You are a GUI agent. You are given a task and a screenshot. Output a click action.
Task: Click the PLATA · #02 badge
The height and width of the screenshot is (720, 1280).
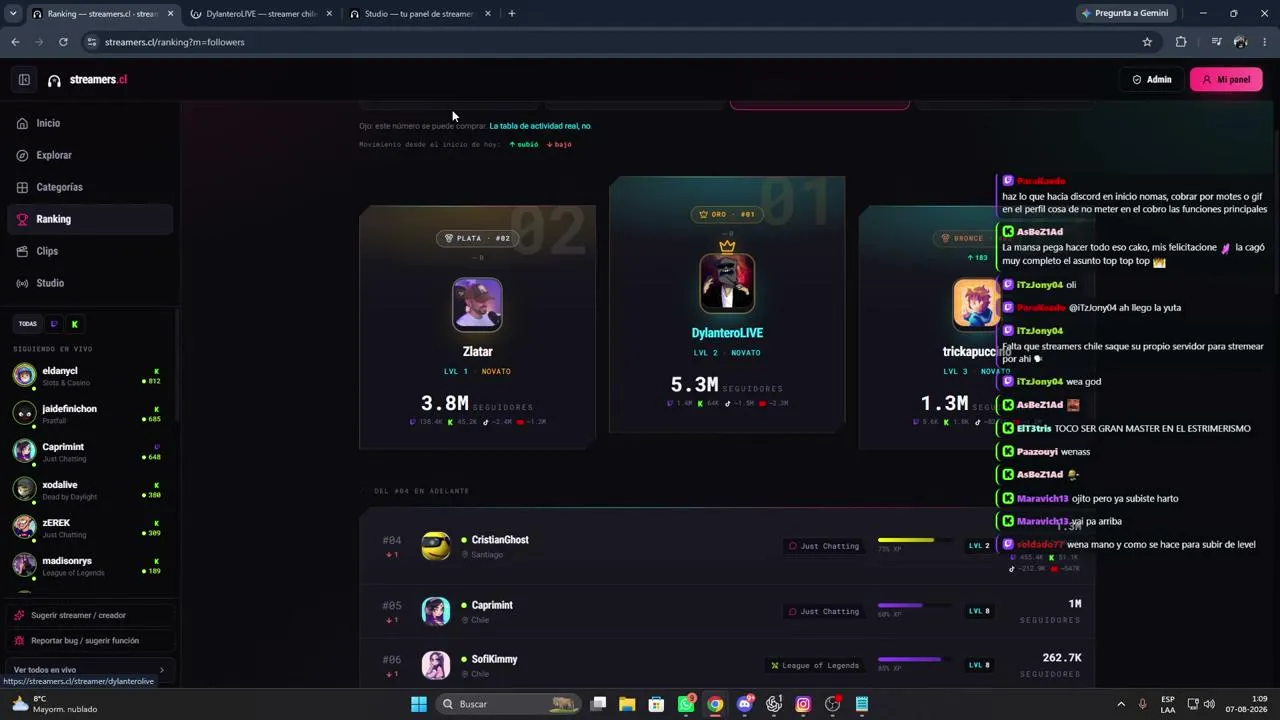point(477,238)
